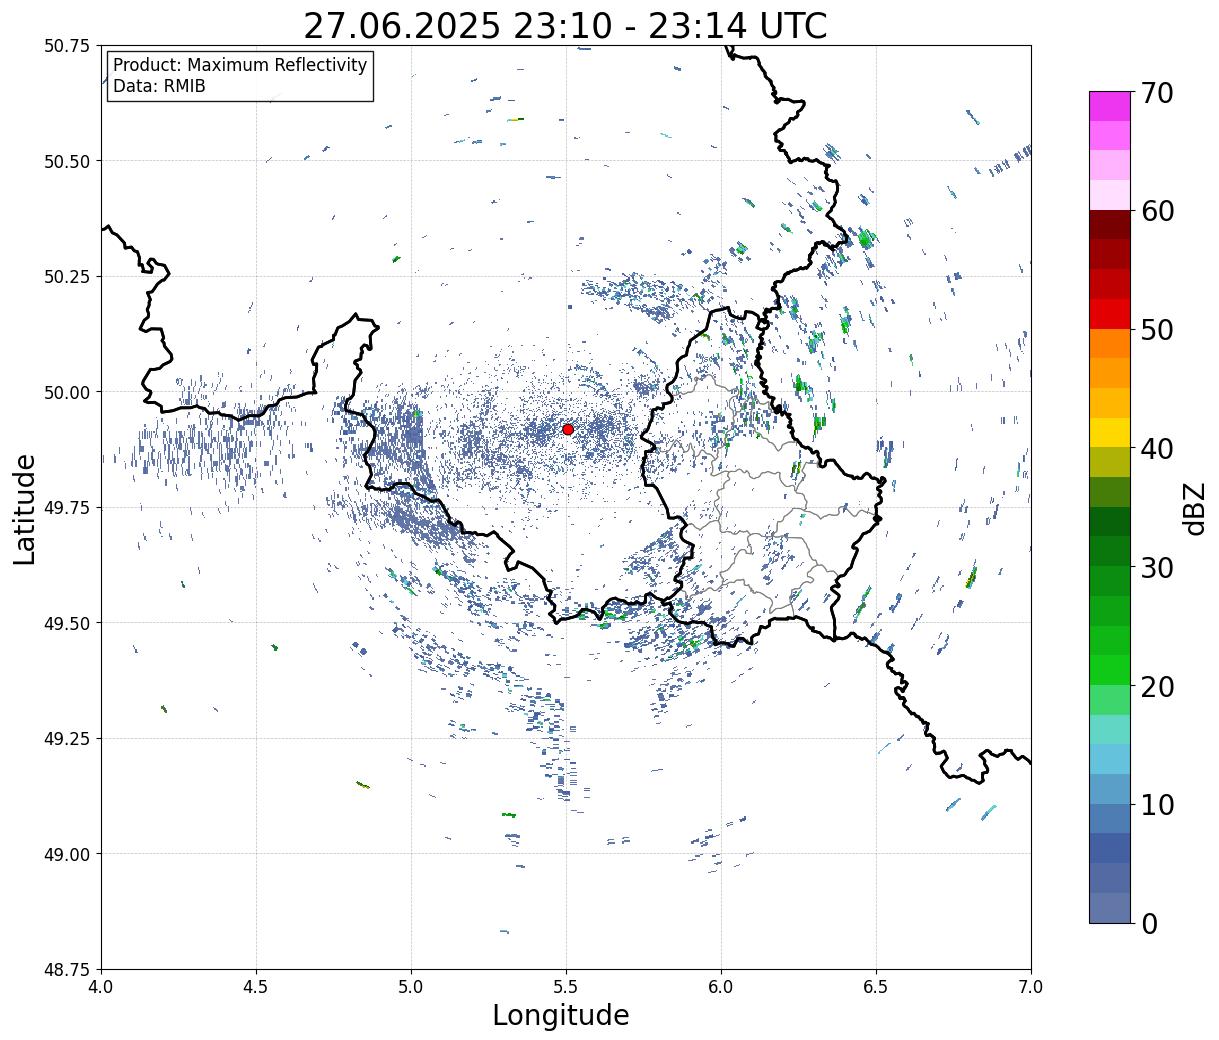Click the magenta top segment of the colorbar

click(1110, 106)
